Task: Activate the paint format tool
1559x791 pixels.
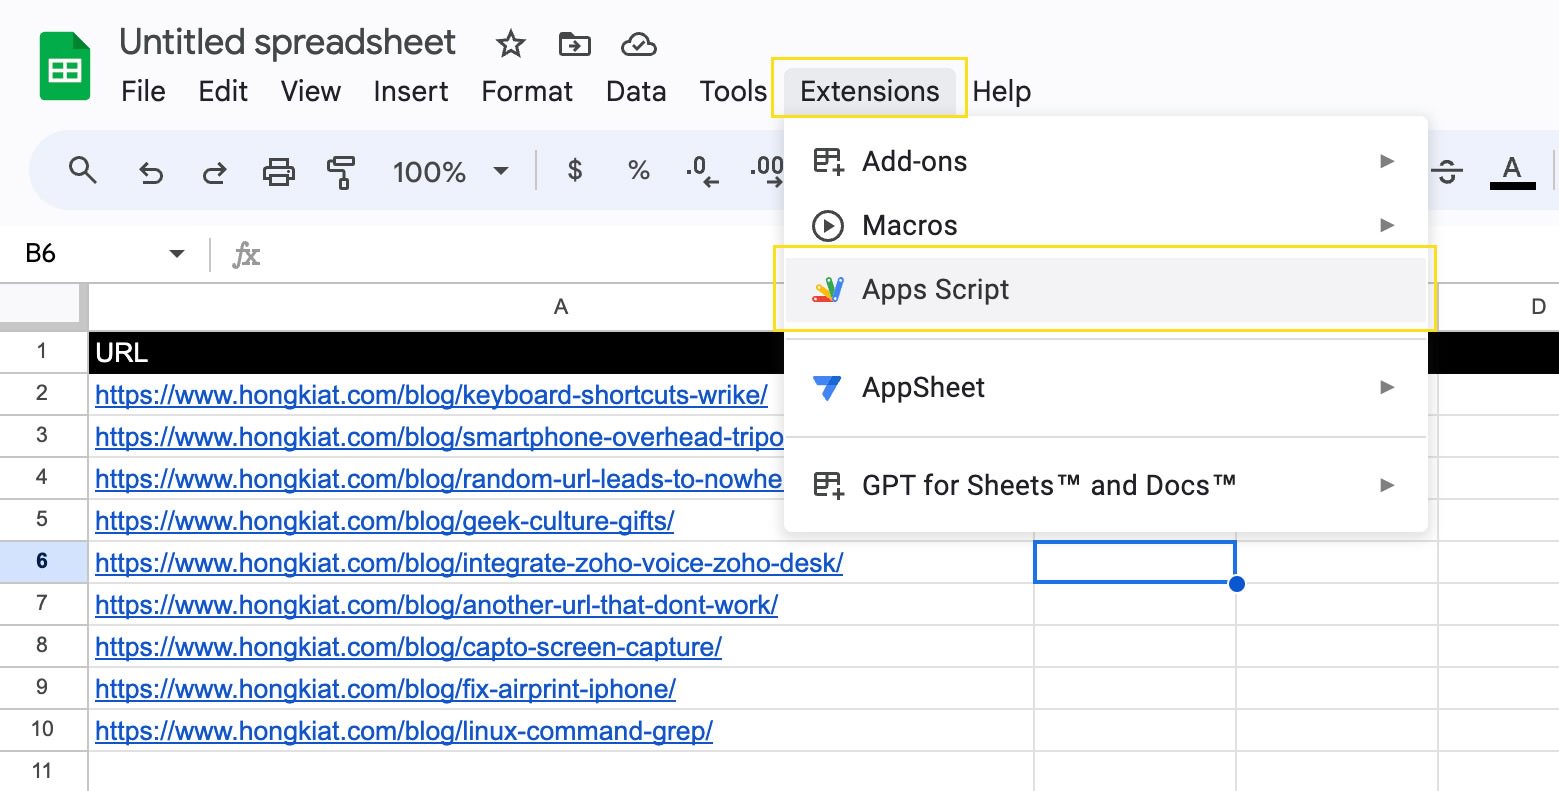Action: coord(341,172)
